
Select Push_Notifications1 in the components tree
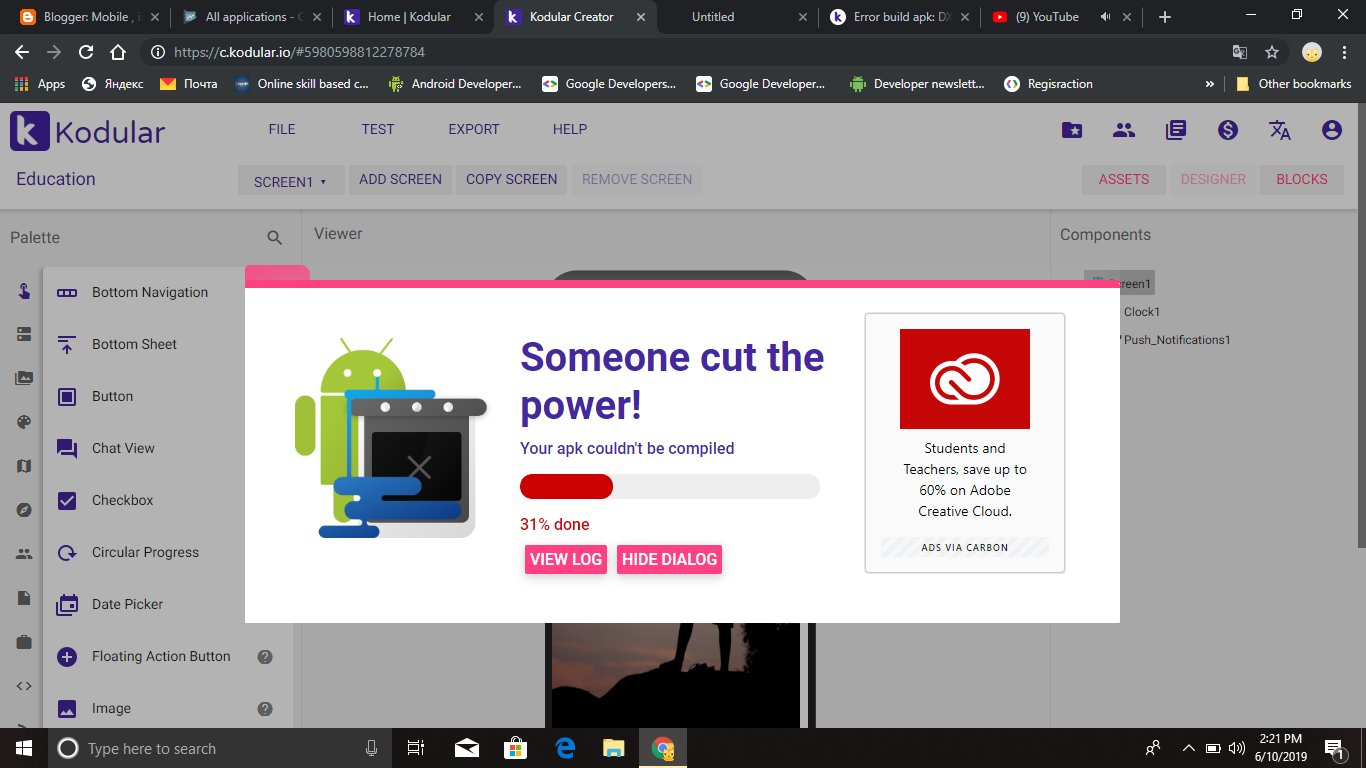tap(1176, 340)
